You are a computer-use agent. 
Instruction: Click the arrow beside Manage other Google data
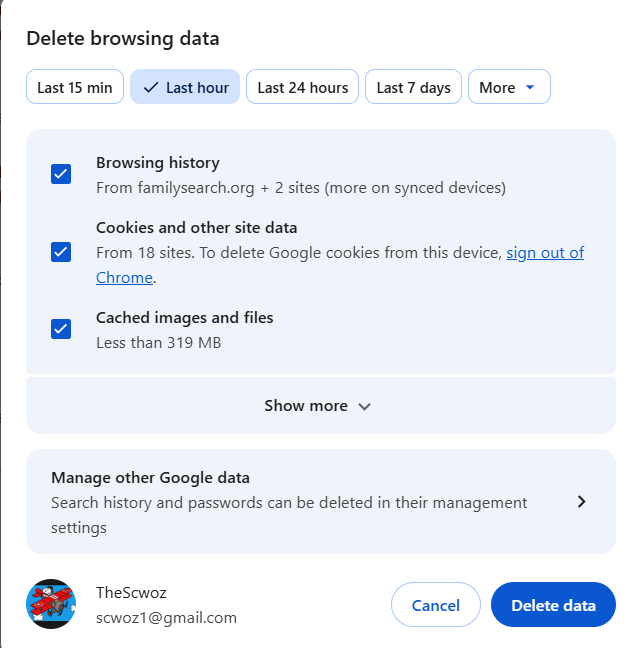point(582,502)
